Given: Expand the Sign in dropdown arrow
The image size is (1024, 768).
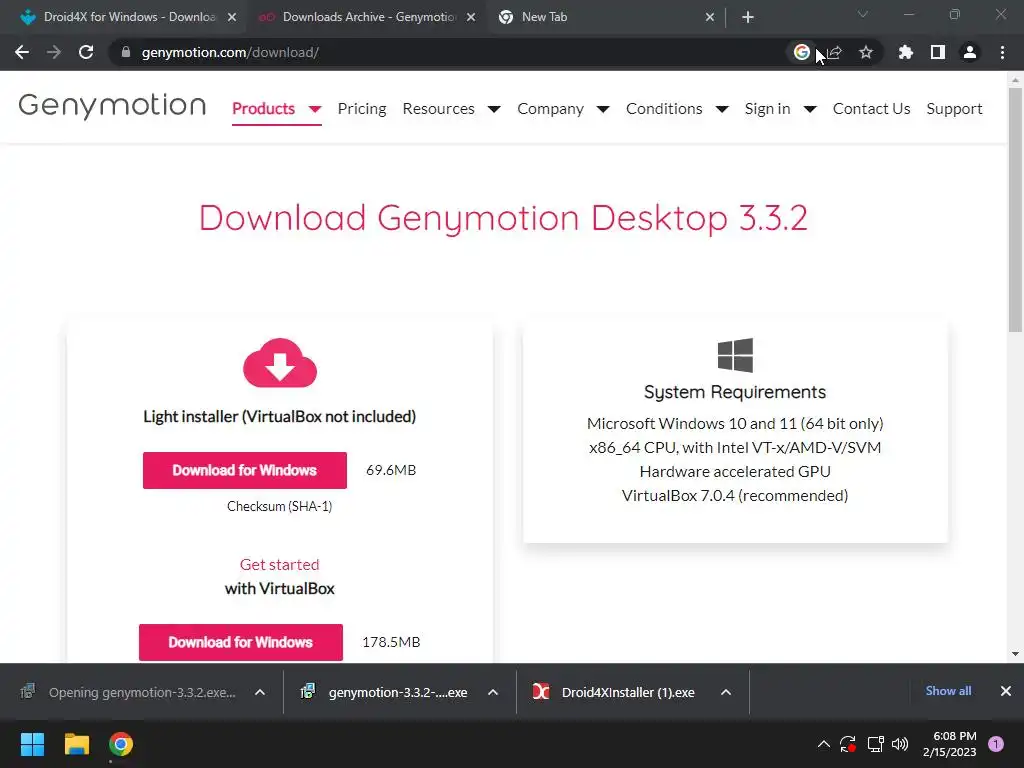Looking at the screenshot, I should click(810, 109).
